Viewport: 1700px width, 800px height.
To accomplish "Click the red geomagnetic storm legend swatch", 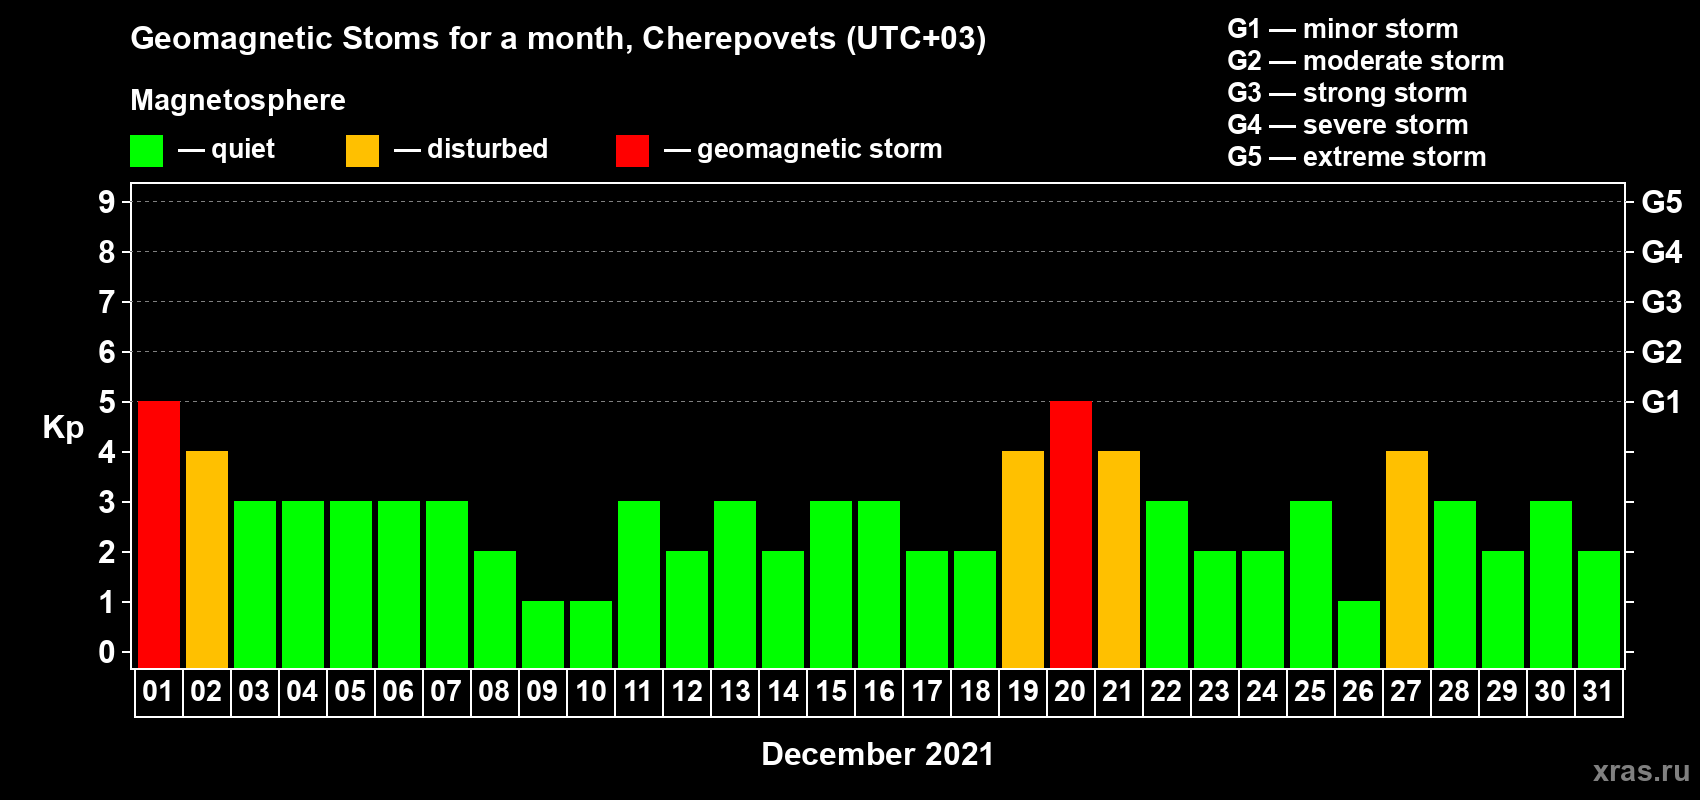I will tap(632, 151).
